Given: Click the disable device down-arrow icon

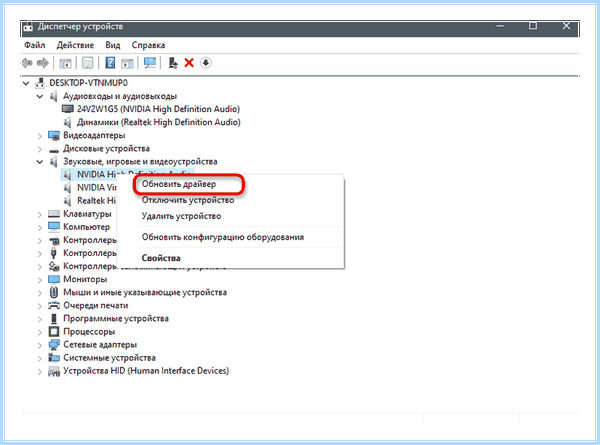Looking at the screenshot, I should pos(205,63).
